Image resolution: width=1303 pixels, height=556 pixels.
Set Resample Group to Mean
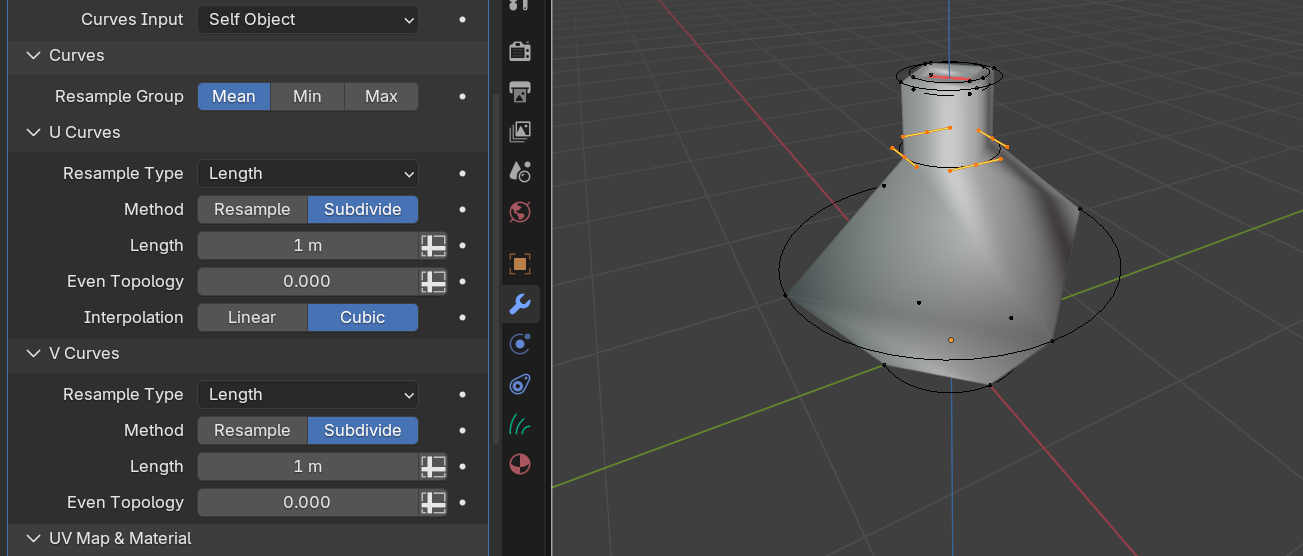point(234,96)
